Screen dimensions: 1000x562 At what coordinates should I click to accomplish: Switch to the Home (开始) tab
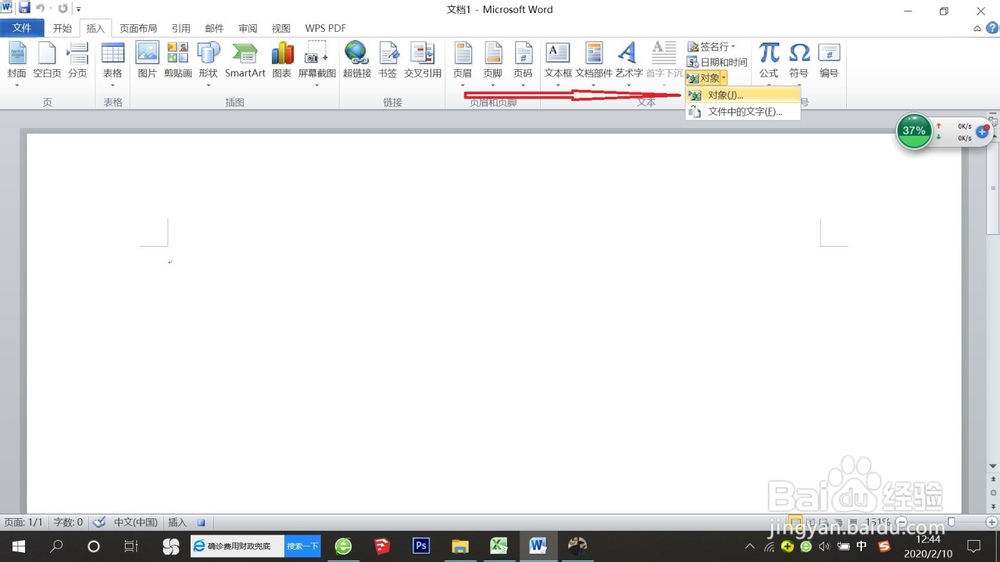click(62, 28)
